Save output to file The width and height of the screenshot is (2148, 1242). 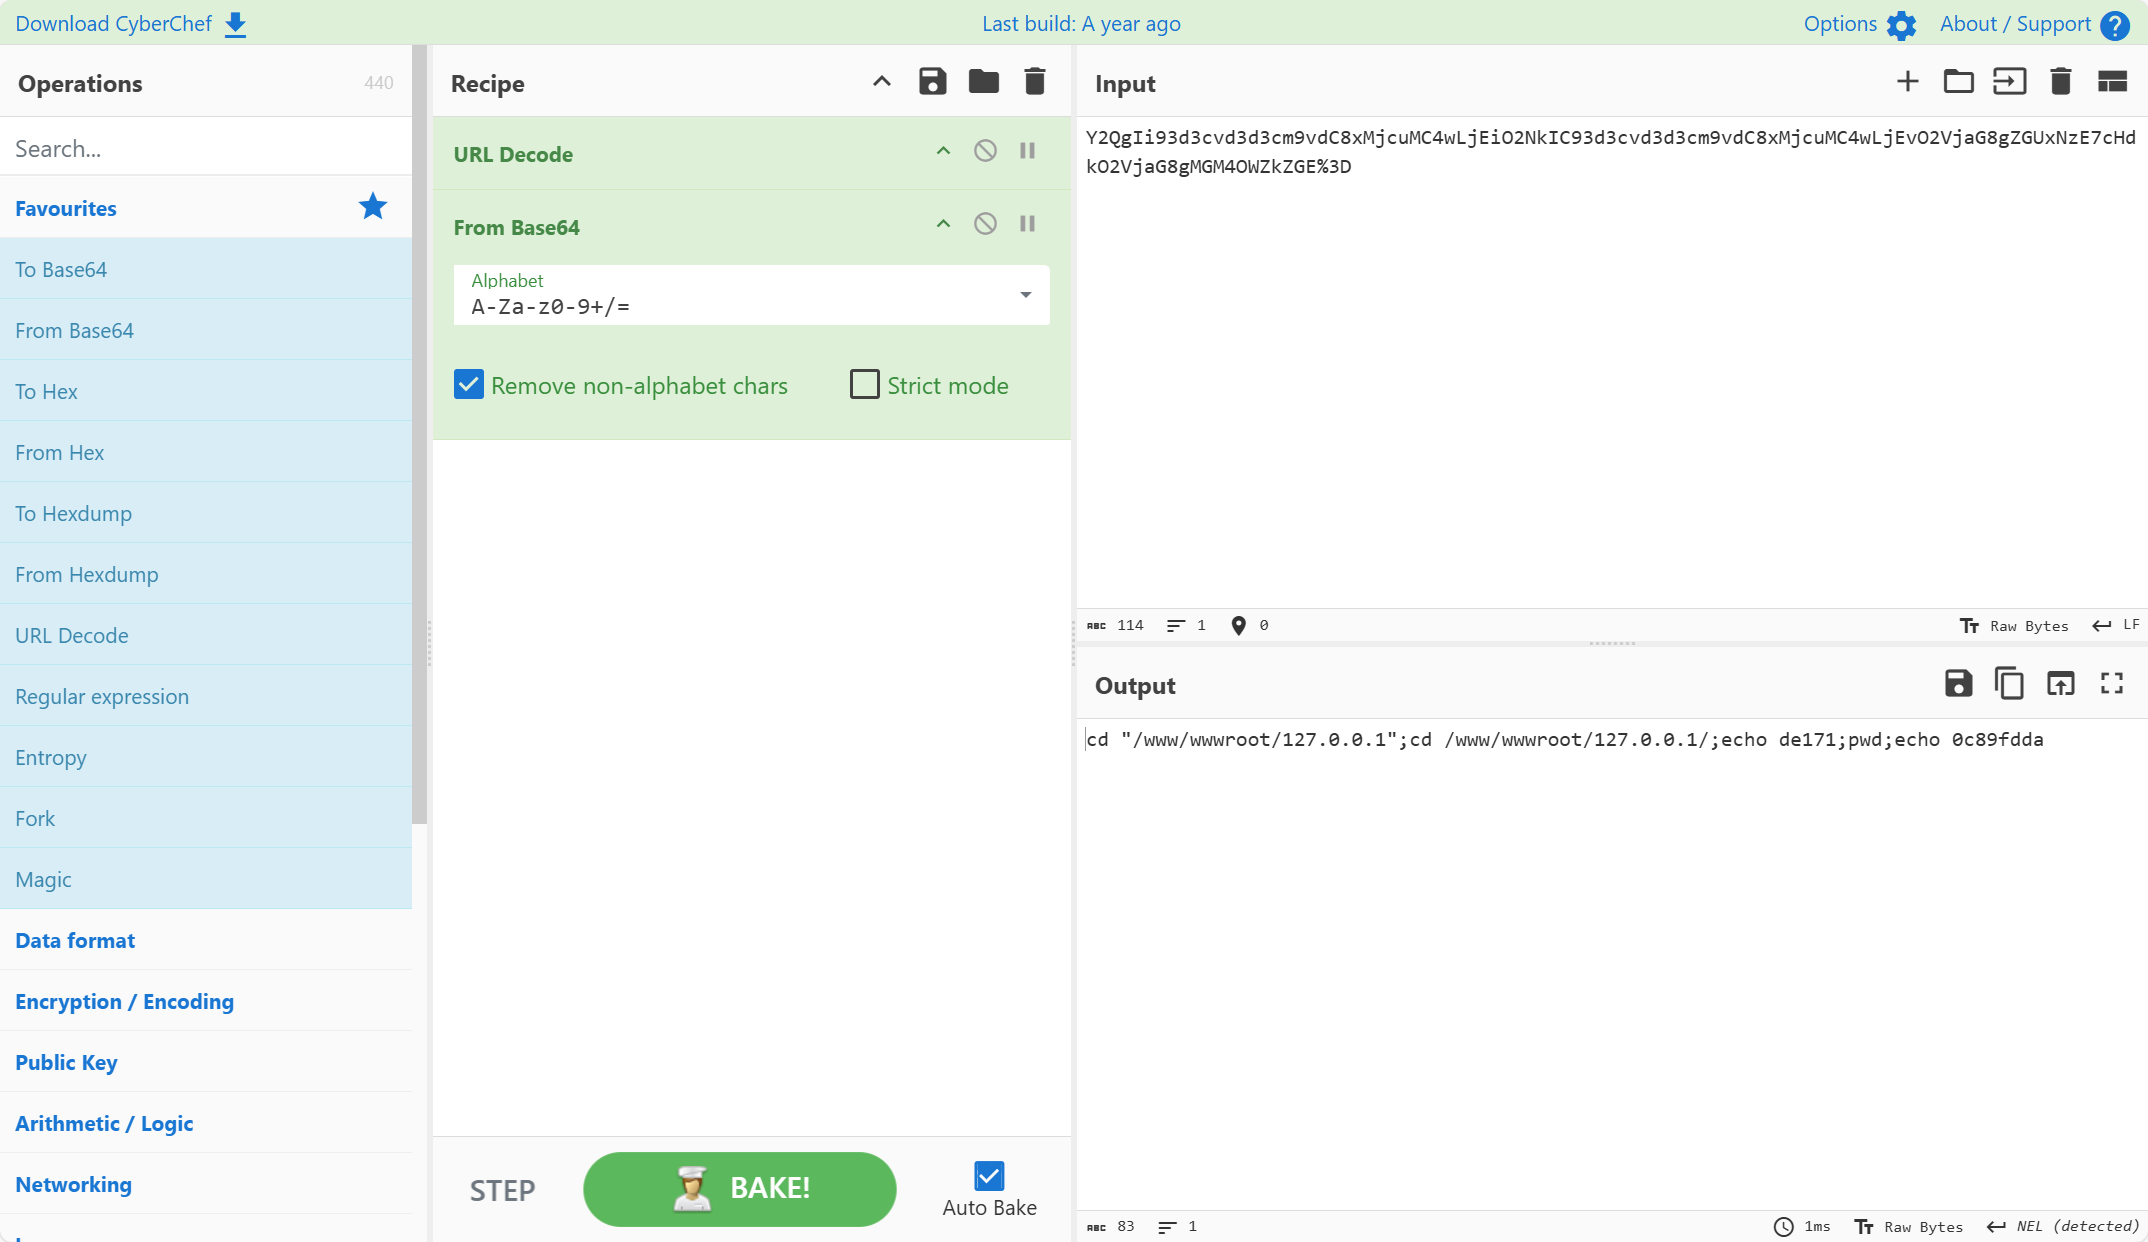[1958, 684]
